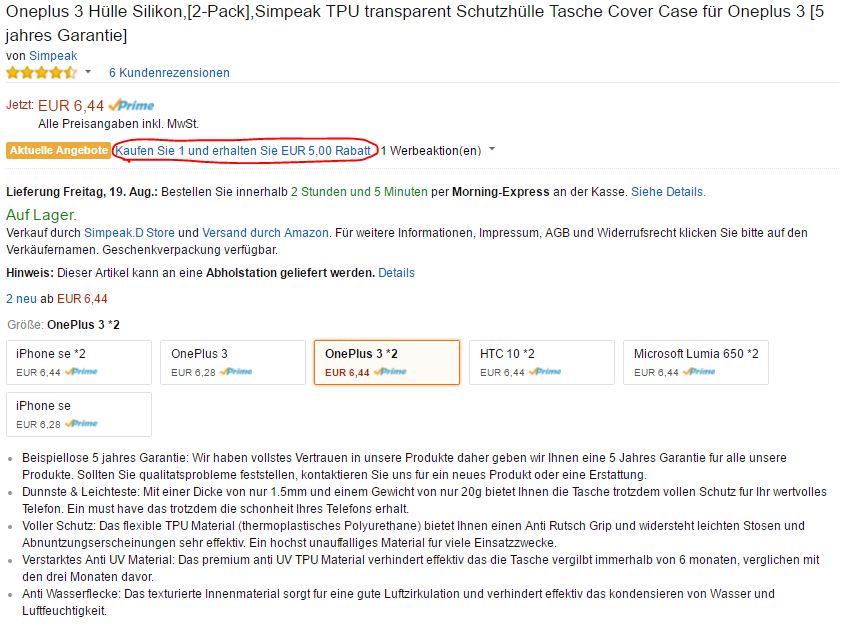This screenshot has height=632, width=841.
Task: Visit the Simpeak.D Store seller link
Action: pos(129,233)
